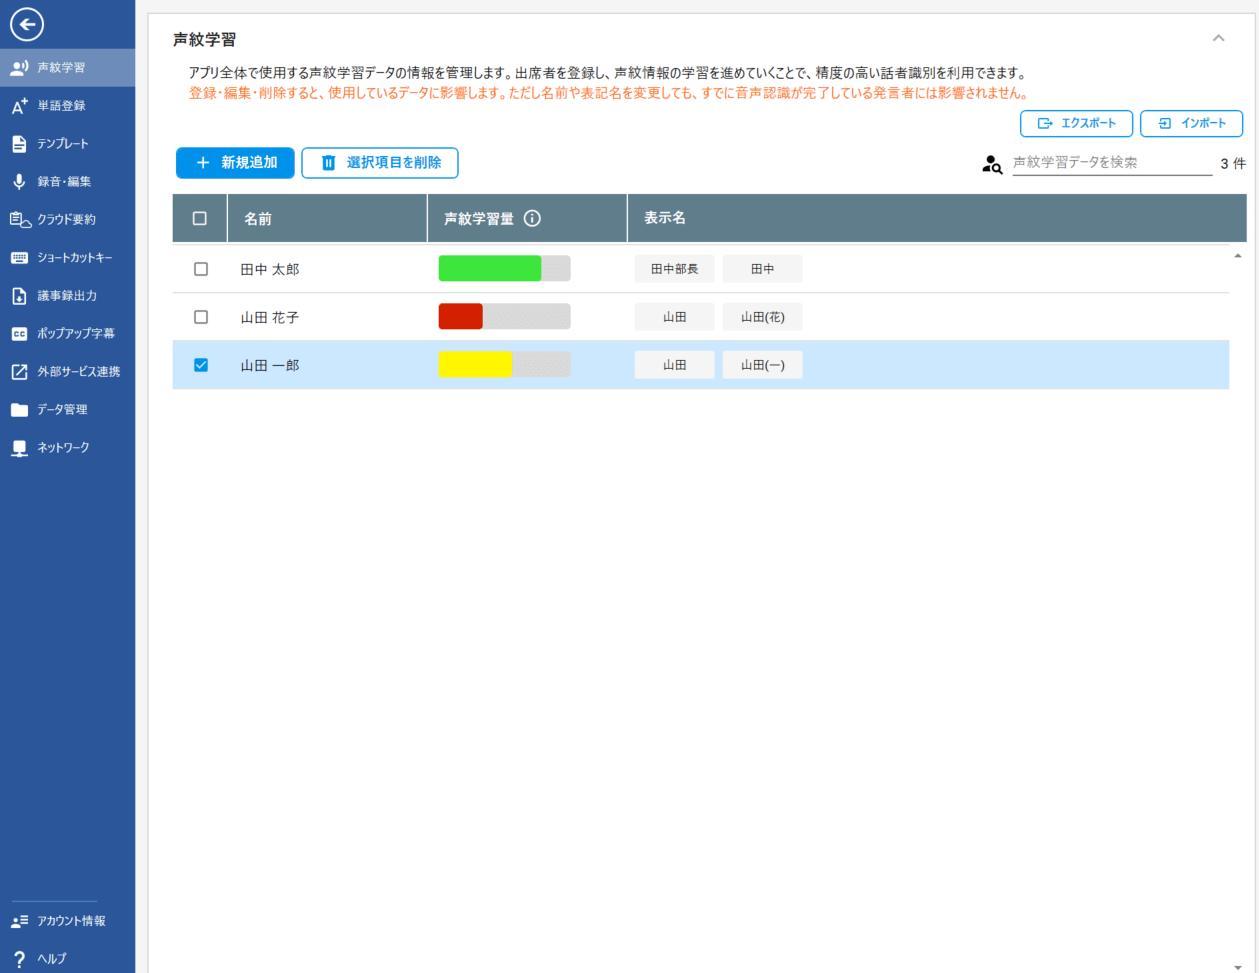The width and height of the screenshot is (1259, 973).
Task: Click the 外部サービス連携 external link icon
Action: tap(19, 372)
